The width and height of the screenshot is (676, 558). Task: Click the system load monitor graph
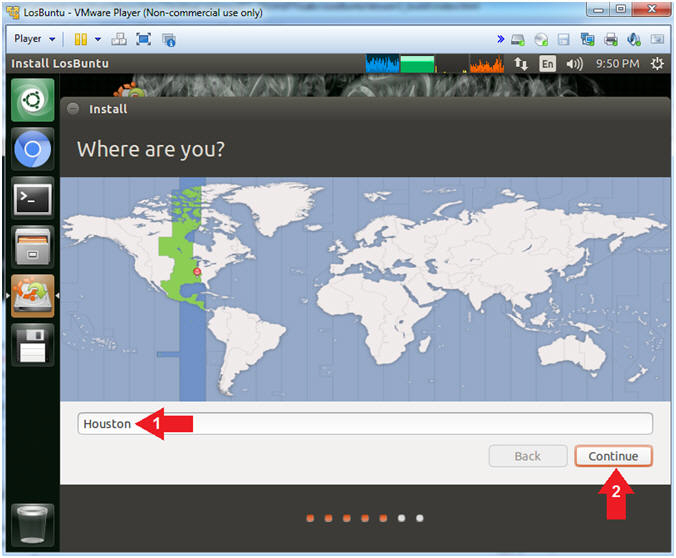point(435,64)
